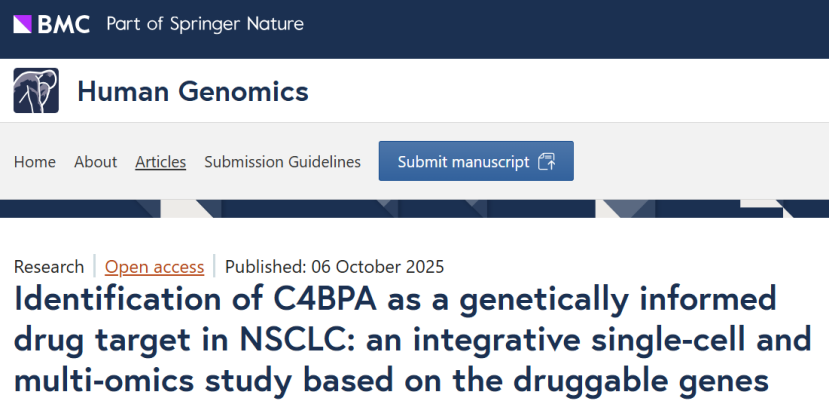Go to the About page
The image size is (830, 407).
[95, 162]
